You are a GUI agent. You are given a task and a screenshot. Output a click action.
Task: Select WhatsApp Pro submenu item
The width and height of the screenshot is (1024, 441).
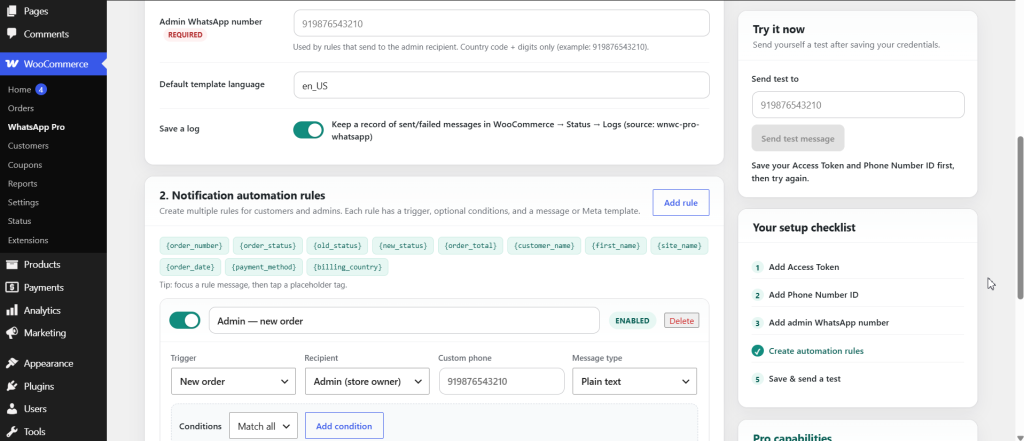[36, 127]
